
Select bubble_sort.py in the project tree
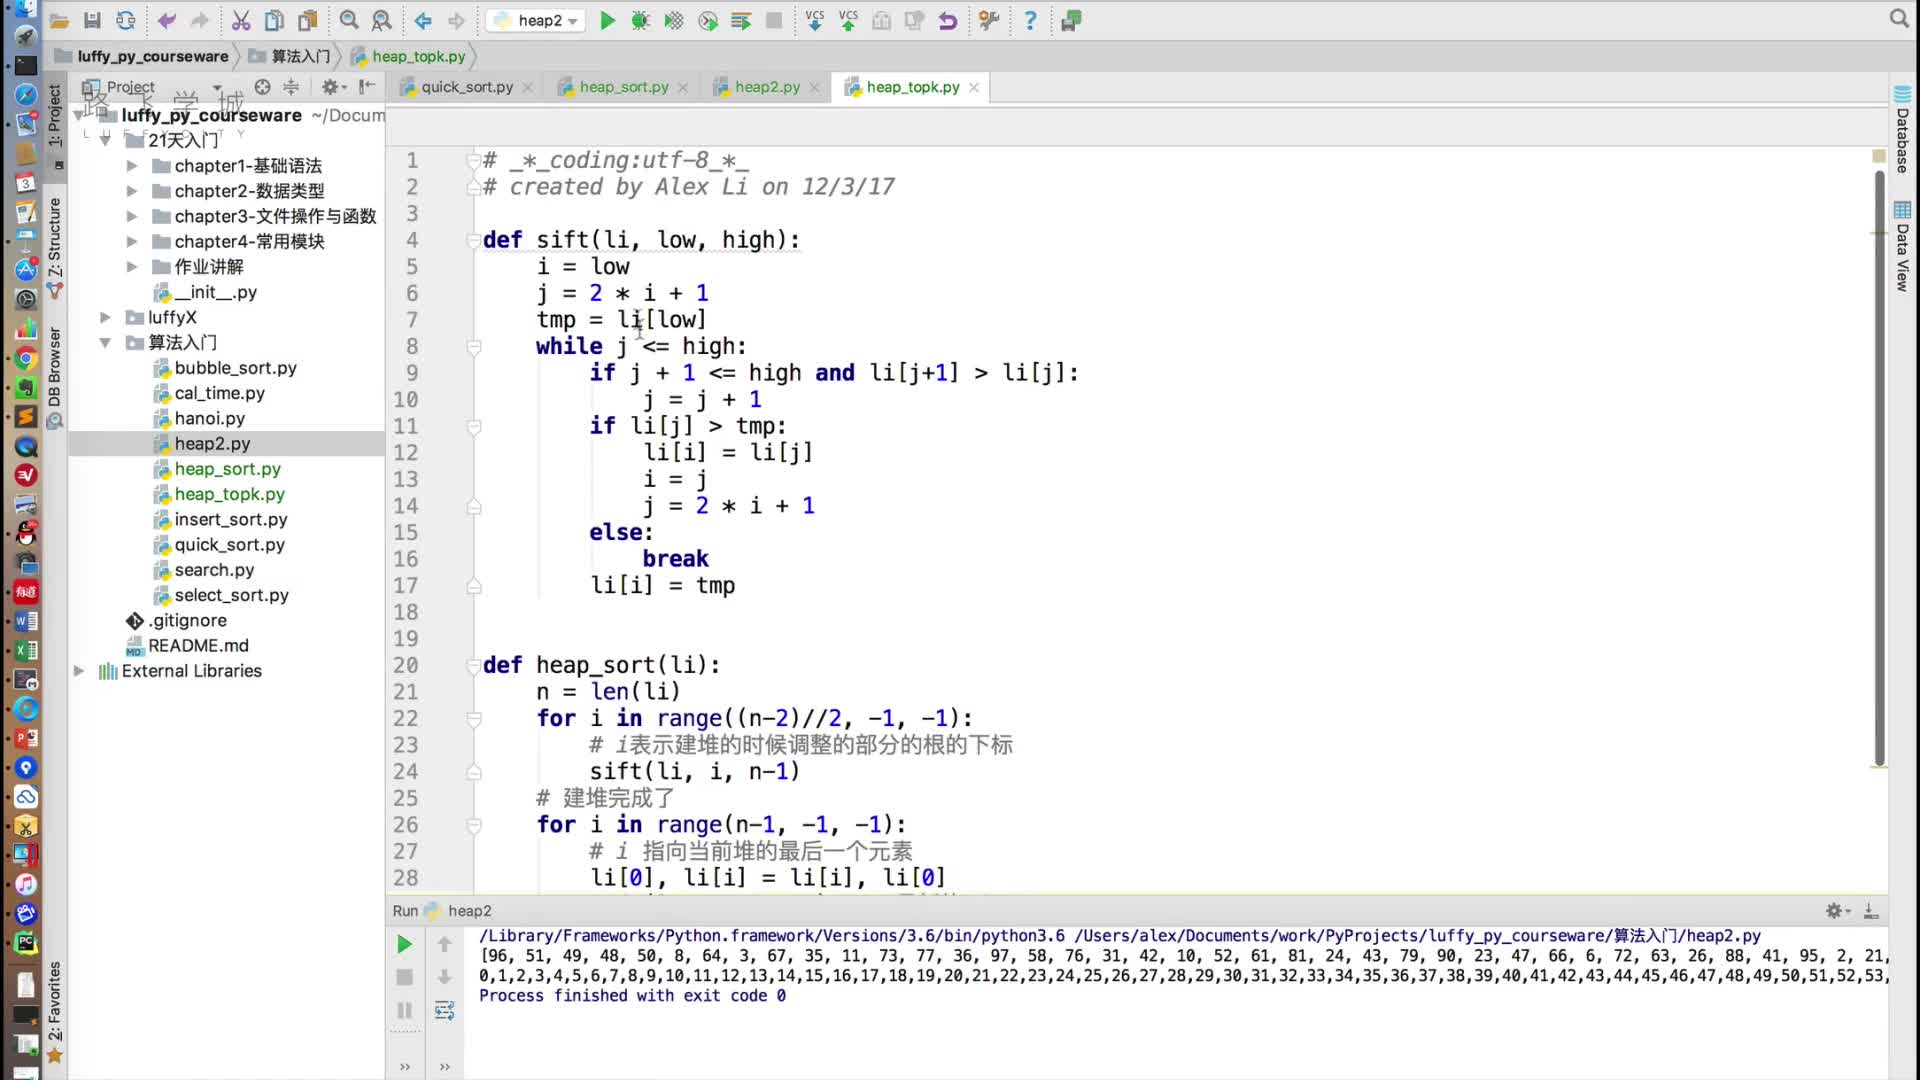click(235, 368)
